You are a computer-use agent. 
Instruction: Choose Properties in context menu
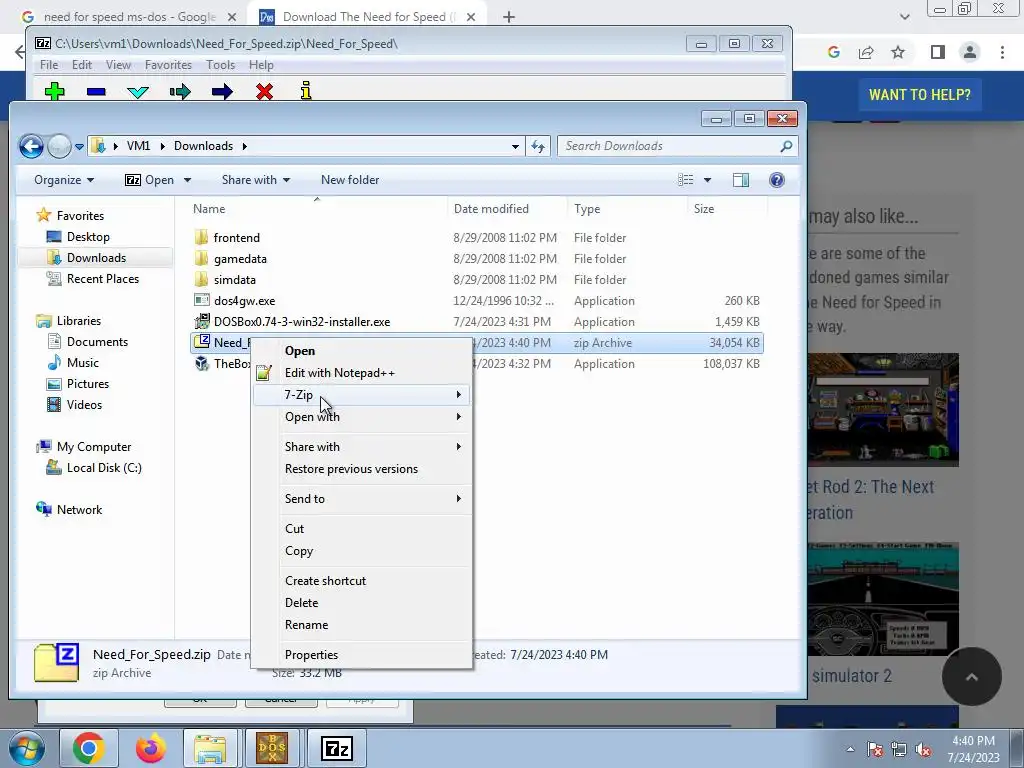361,654
